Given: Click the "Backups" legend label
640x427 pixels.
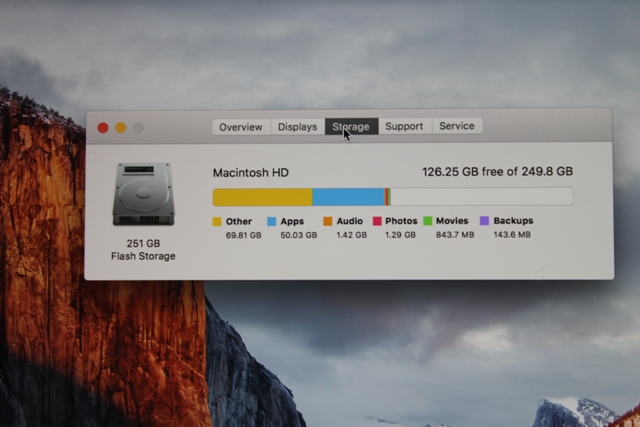Looking at the screenshot, I should click(513, 220).
